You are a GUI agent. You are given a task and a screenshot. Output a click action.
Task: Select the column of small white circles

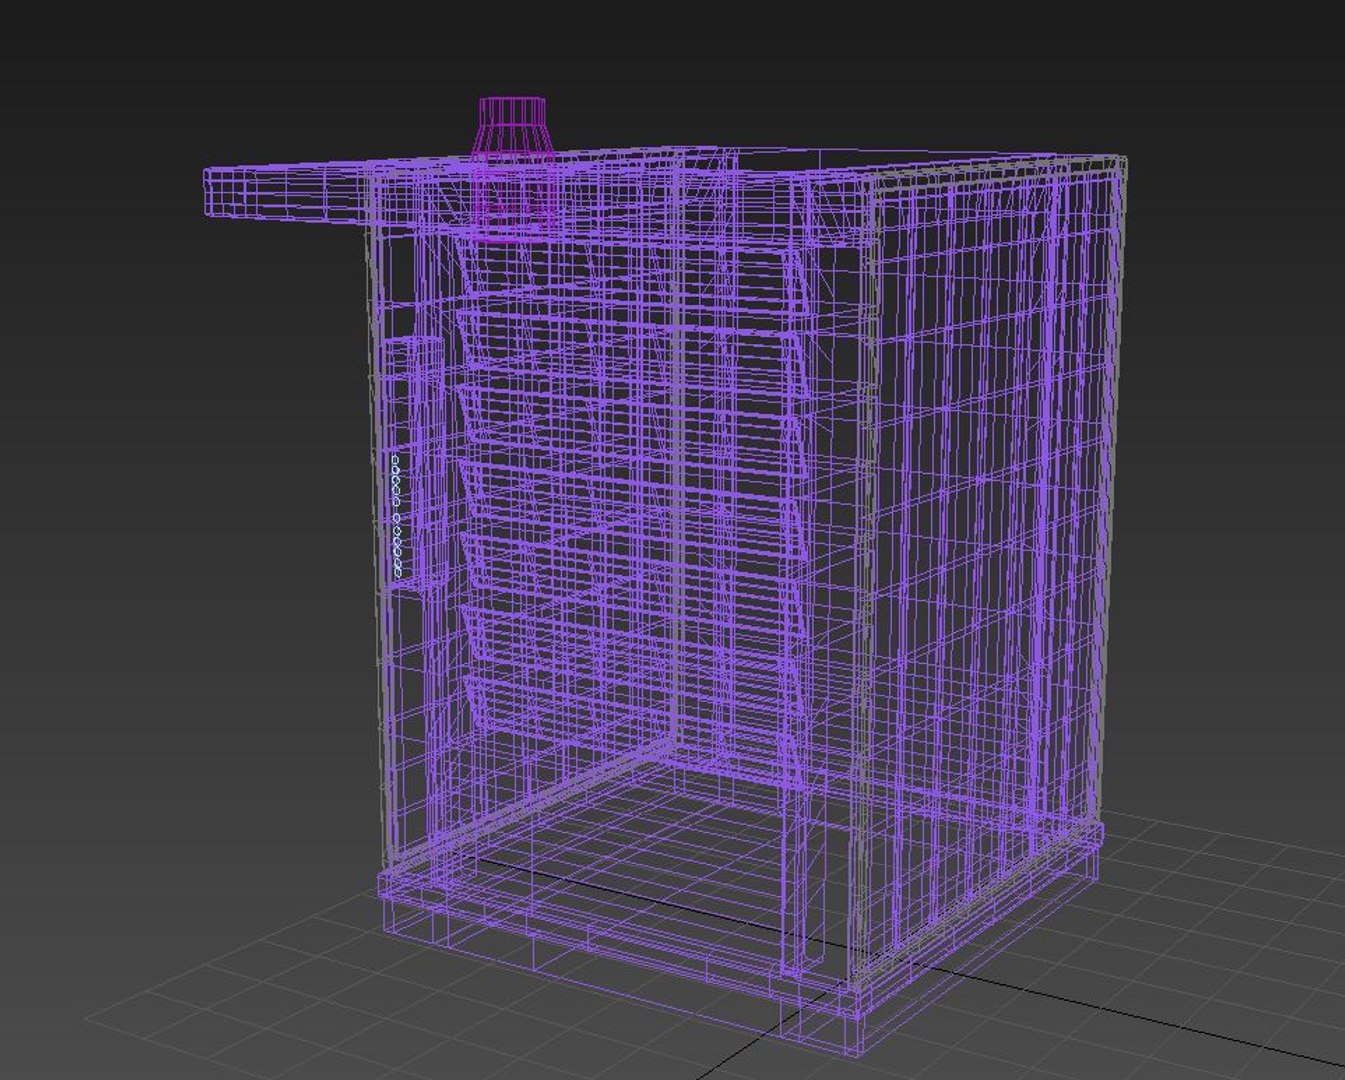click(397, 516)
